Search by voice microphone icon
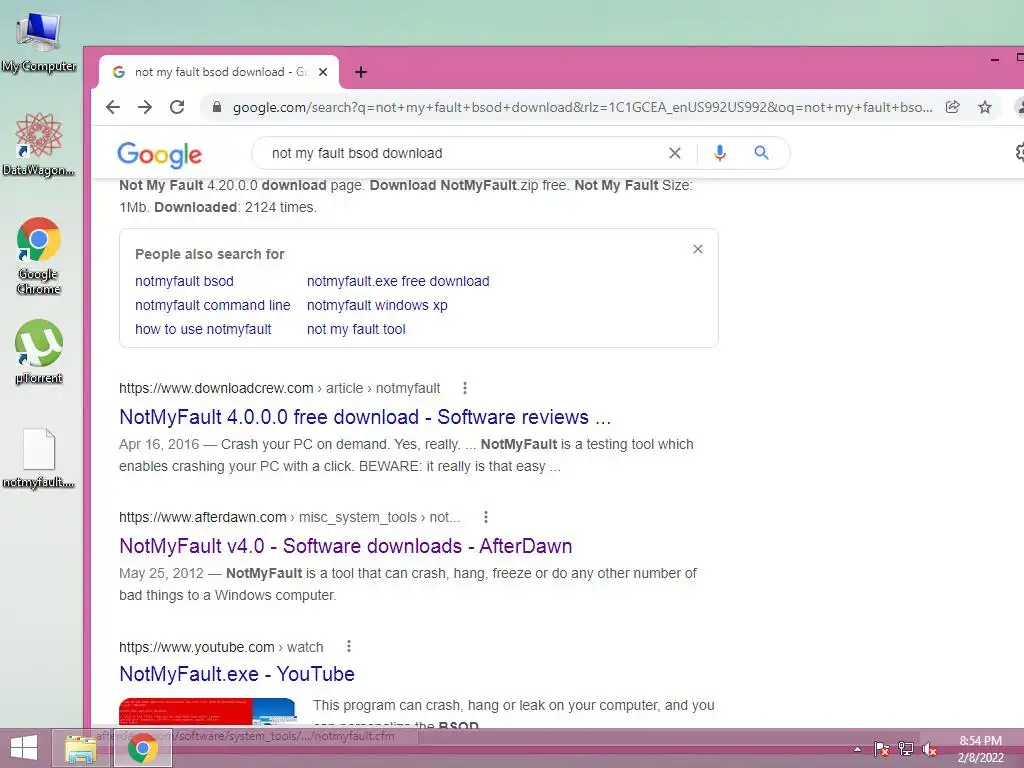This screenshot has height=768, width=1024. click(720, 153)
